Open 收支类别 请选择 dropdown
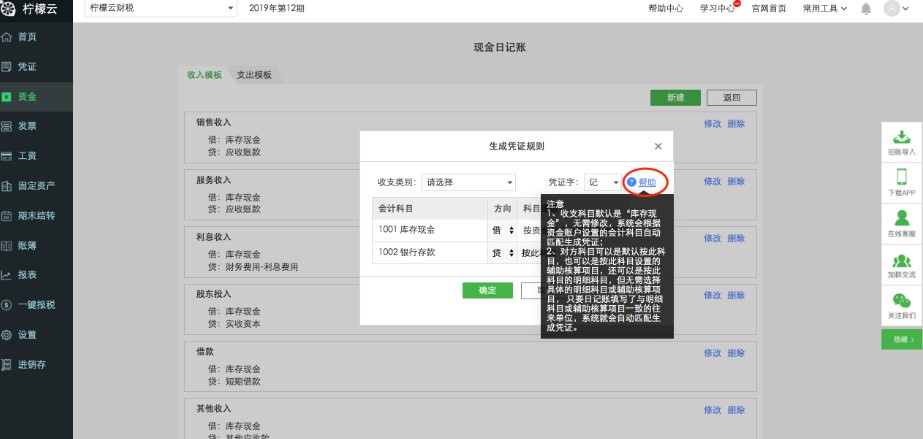This screenshot has width=923, height=439. pos(469,182)
